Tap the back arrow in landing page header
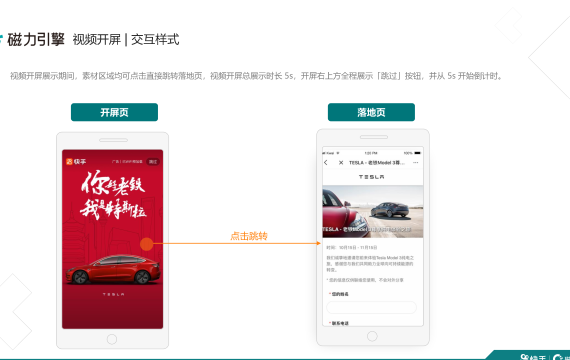 [326, 163]
